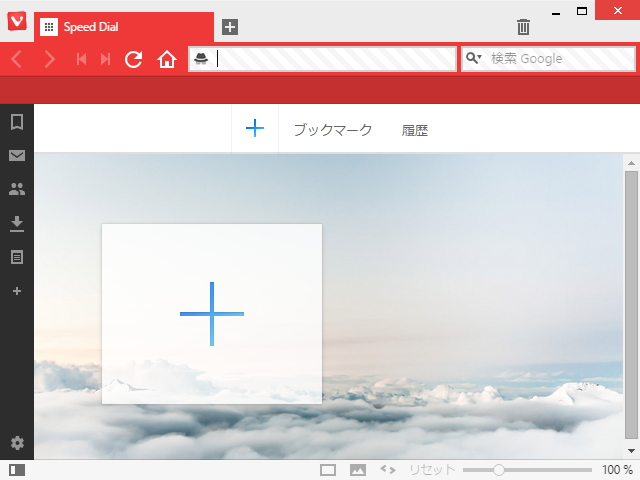Open the Downloads panel
640x480 pixels.
tap(17, 224)
